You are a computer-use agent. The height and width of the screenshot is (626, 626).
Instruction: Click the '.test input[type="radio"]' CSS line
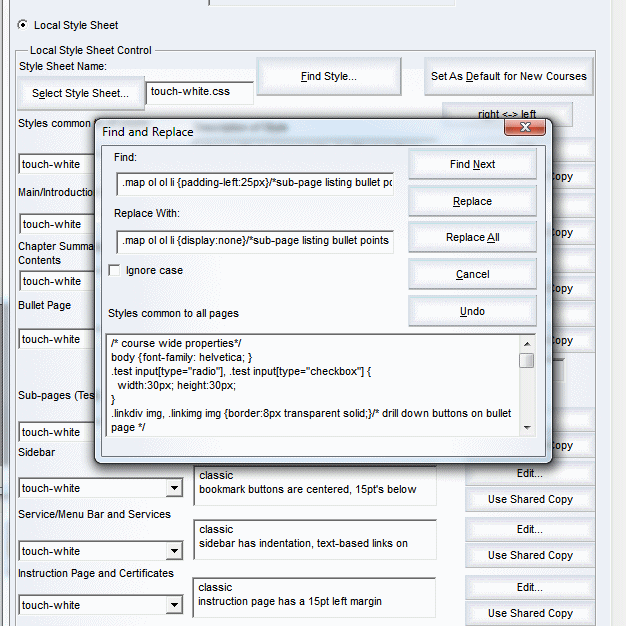pos(241,371)
